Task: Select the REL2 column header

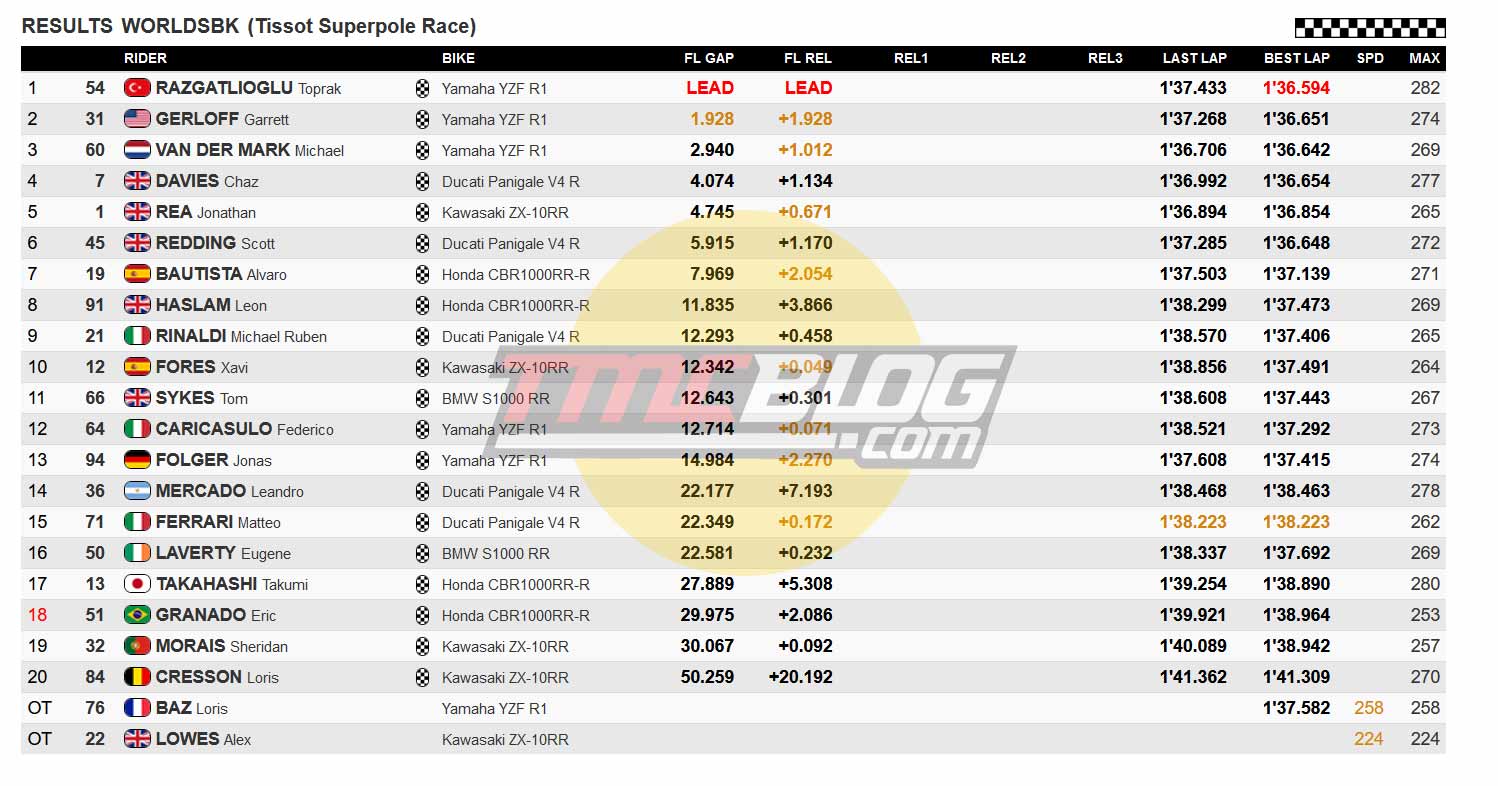Action: (x=1008, y=58)
